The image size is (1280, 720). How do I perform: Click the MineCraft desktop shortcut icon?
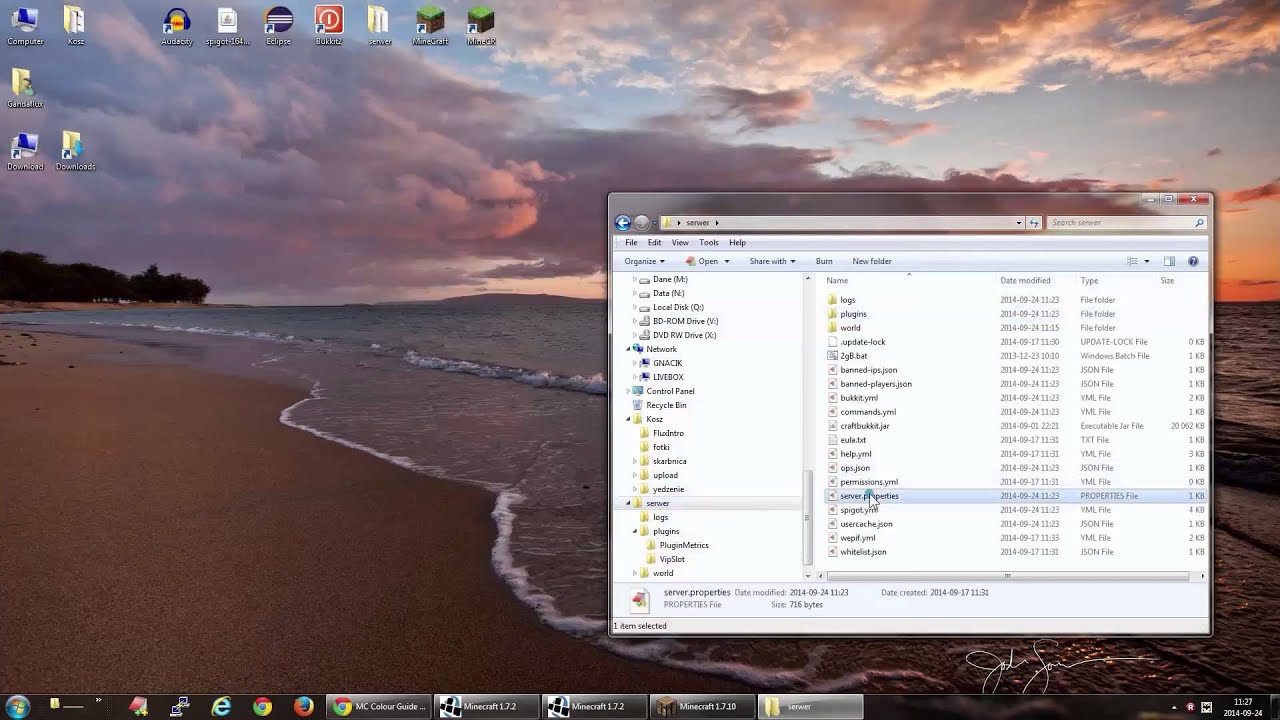pyautogui.click(x=430, y=26)
